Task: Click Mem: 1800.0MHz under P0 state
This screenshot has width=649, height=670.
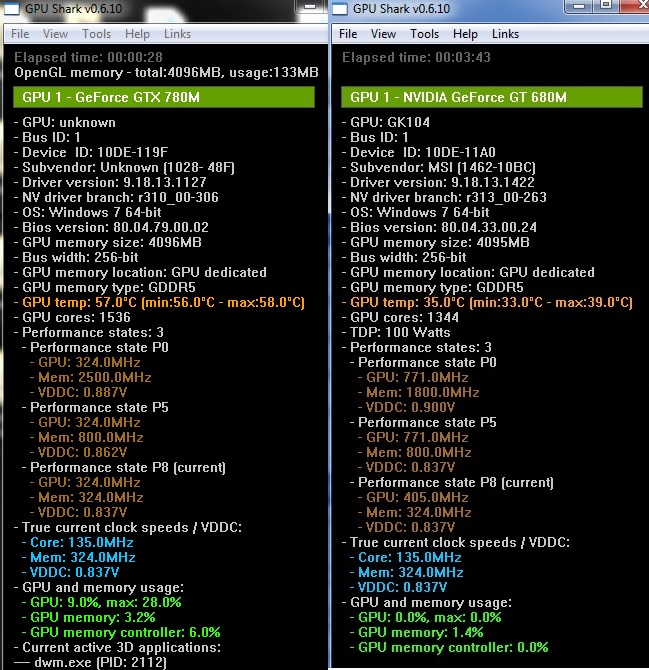Action: [x=419, y=392]
